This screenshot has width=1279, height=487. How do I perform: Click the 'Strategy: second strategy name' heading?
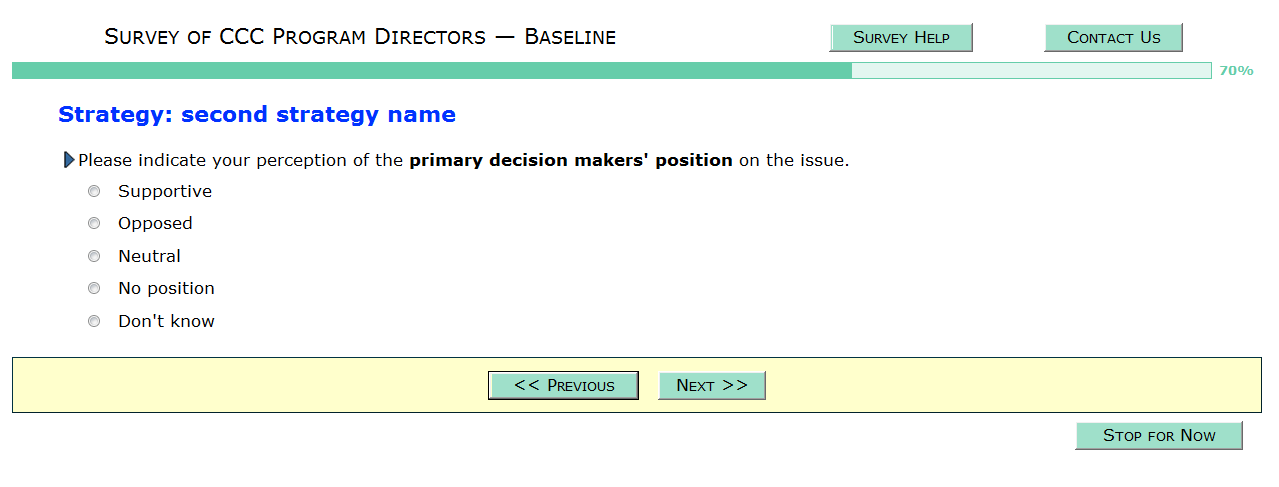tap(257, 115)
